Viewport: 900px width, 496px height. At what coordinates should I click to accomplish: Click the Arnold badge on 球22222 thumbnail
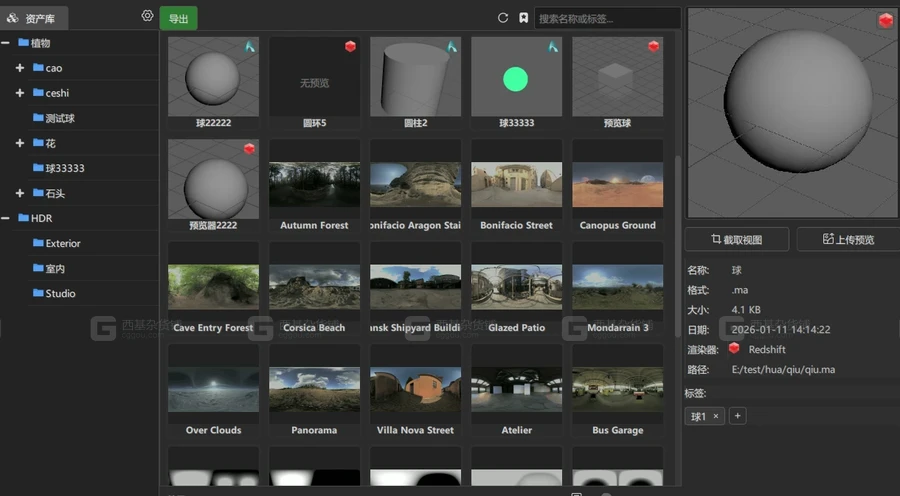pyautogui.click(x=250, y=46)
